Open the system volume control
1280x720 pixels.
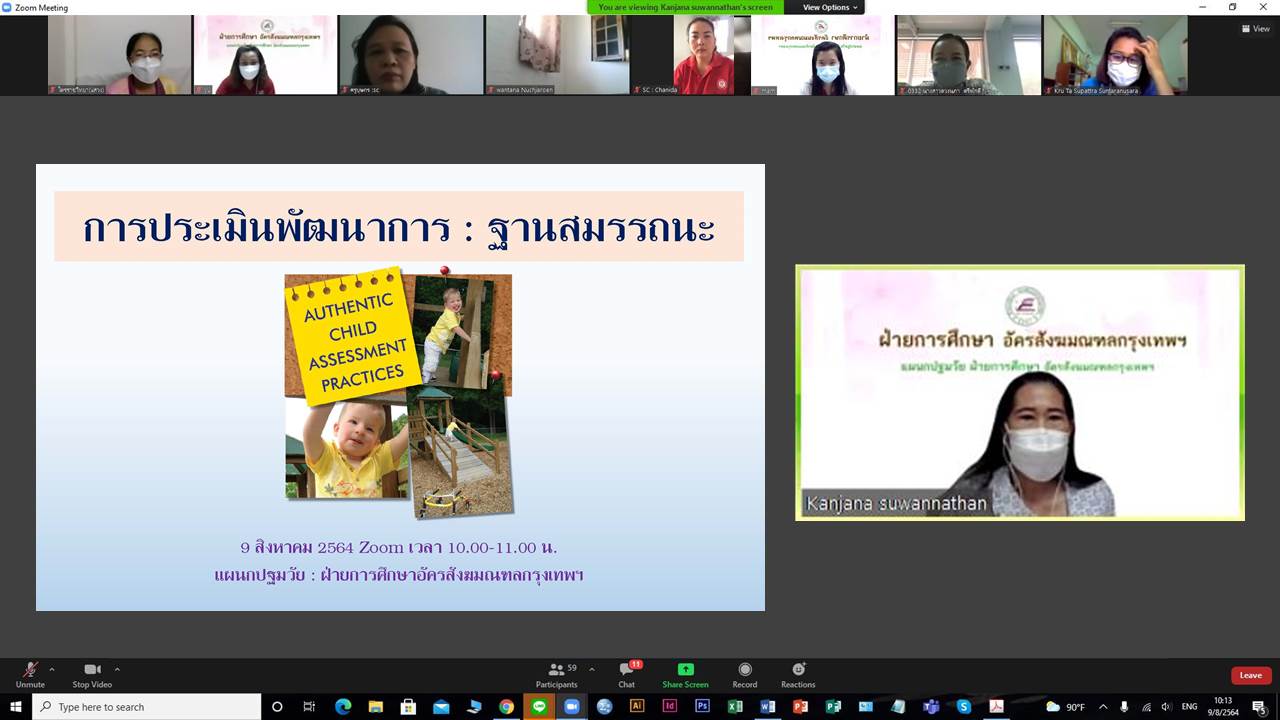click(1166, 707)
